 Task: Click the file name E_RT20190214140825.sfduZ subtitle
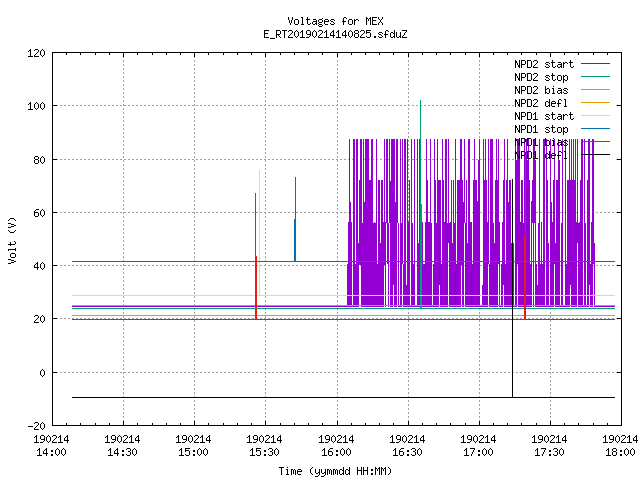click(x=336, y=34)
